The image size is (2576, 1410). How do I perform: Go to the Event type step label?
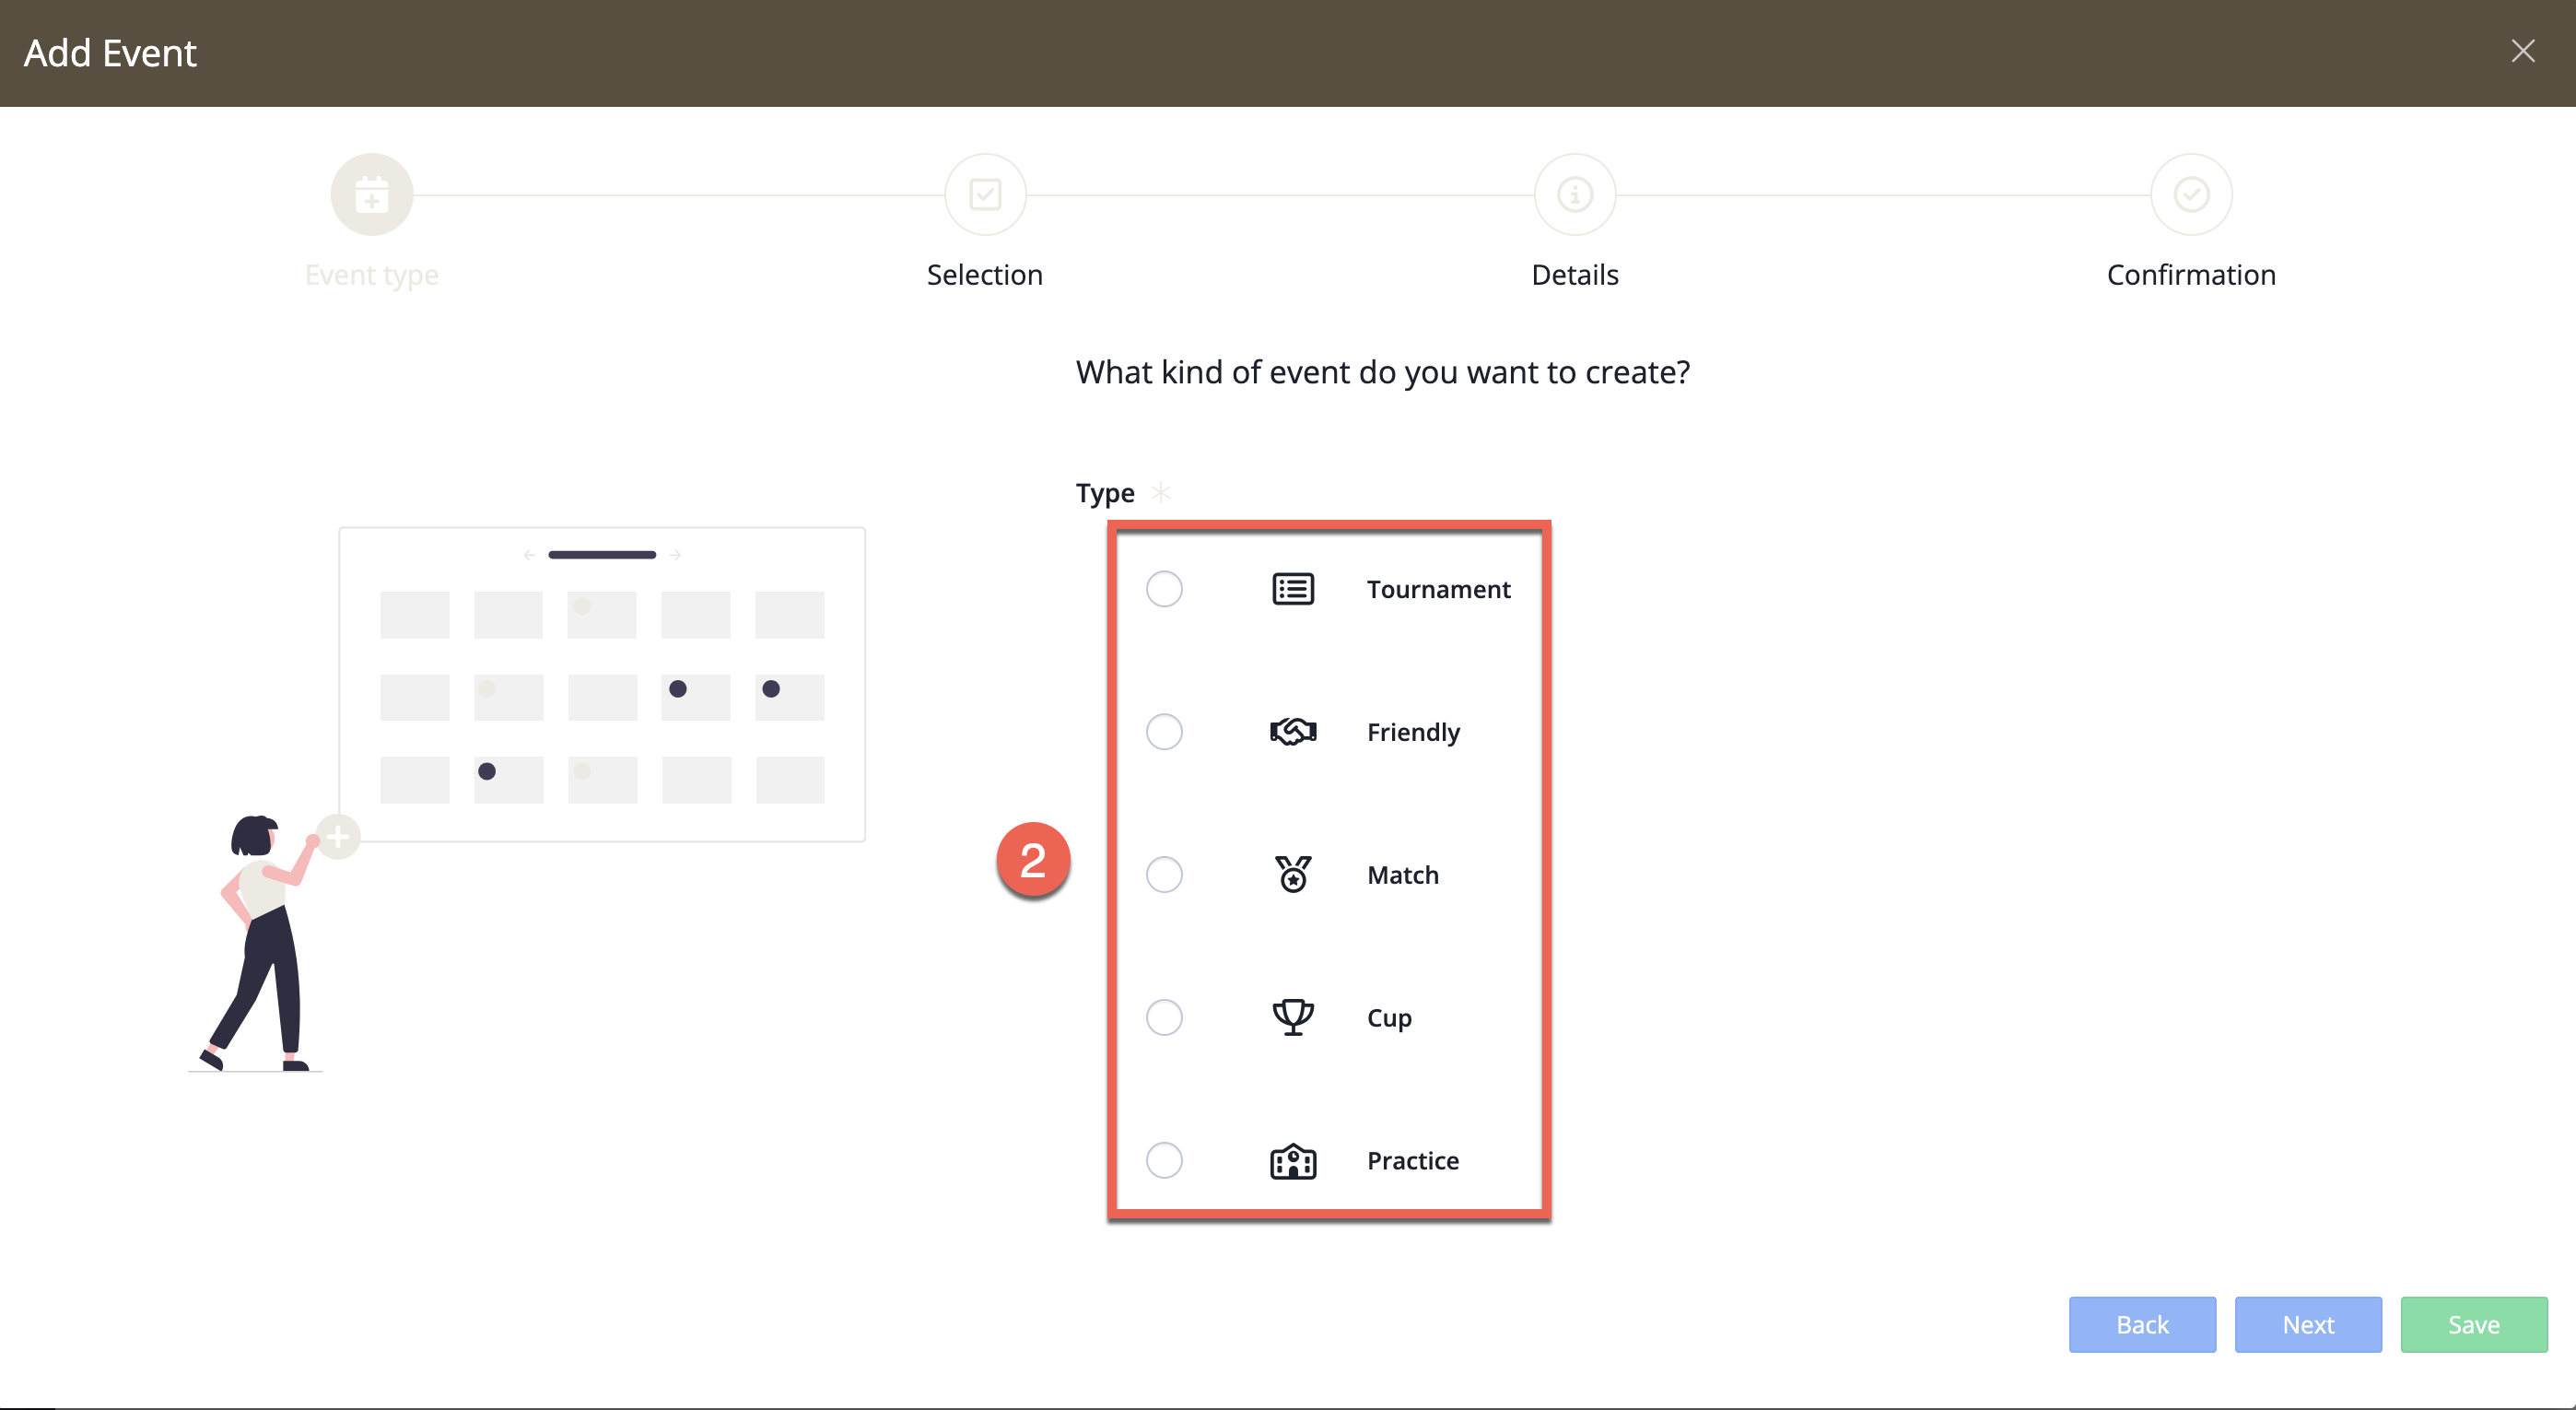coord(372,275)
